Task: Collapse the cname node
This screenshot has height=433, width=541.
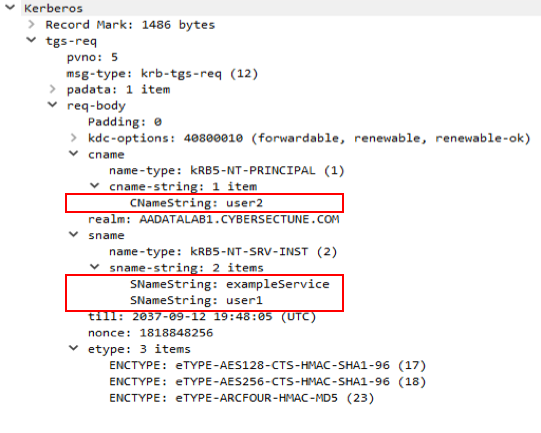Action: click(x=73, y=153)
